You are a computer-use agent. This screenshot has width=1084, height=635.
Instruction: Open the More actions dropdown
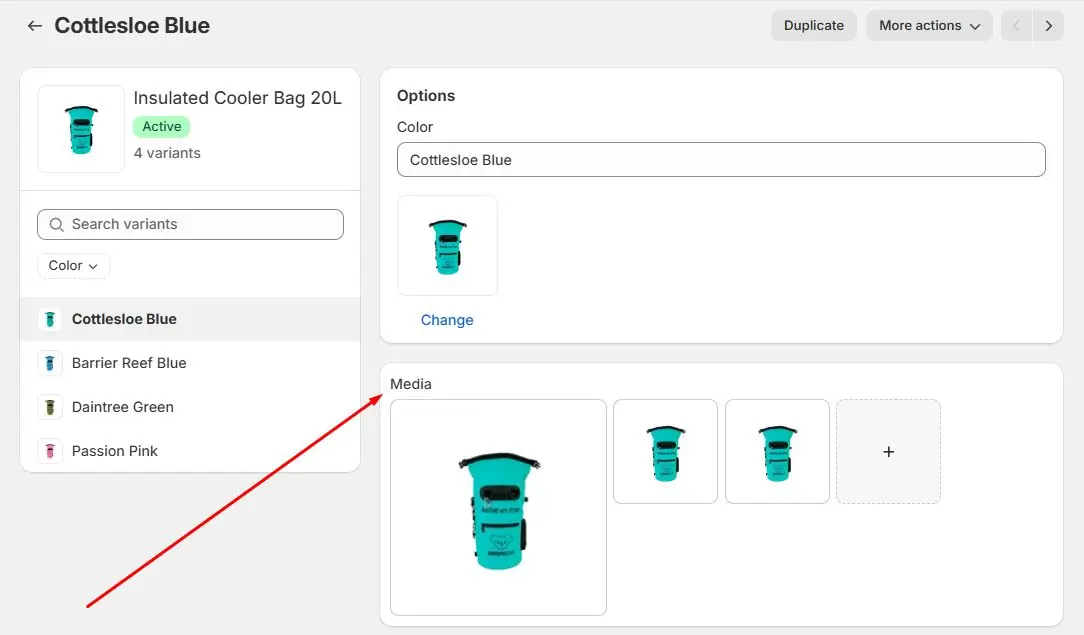(x=929, y=25)
